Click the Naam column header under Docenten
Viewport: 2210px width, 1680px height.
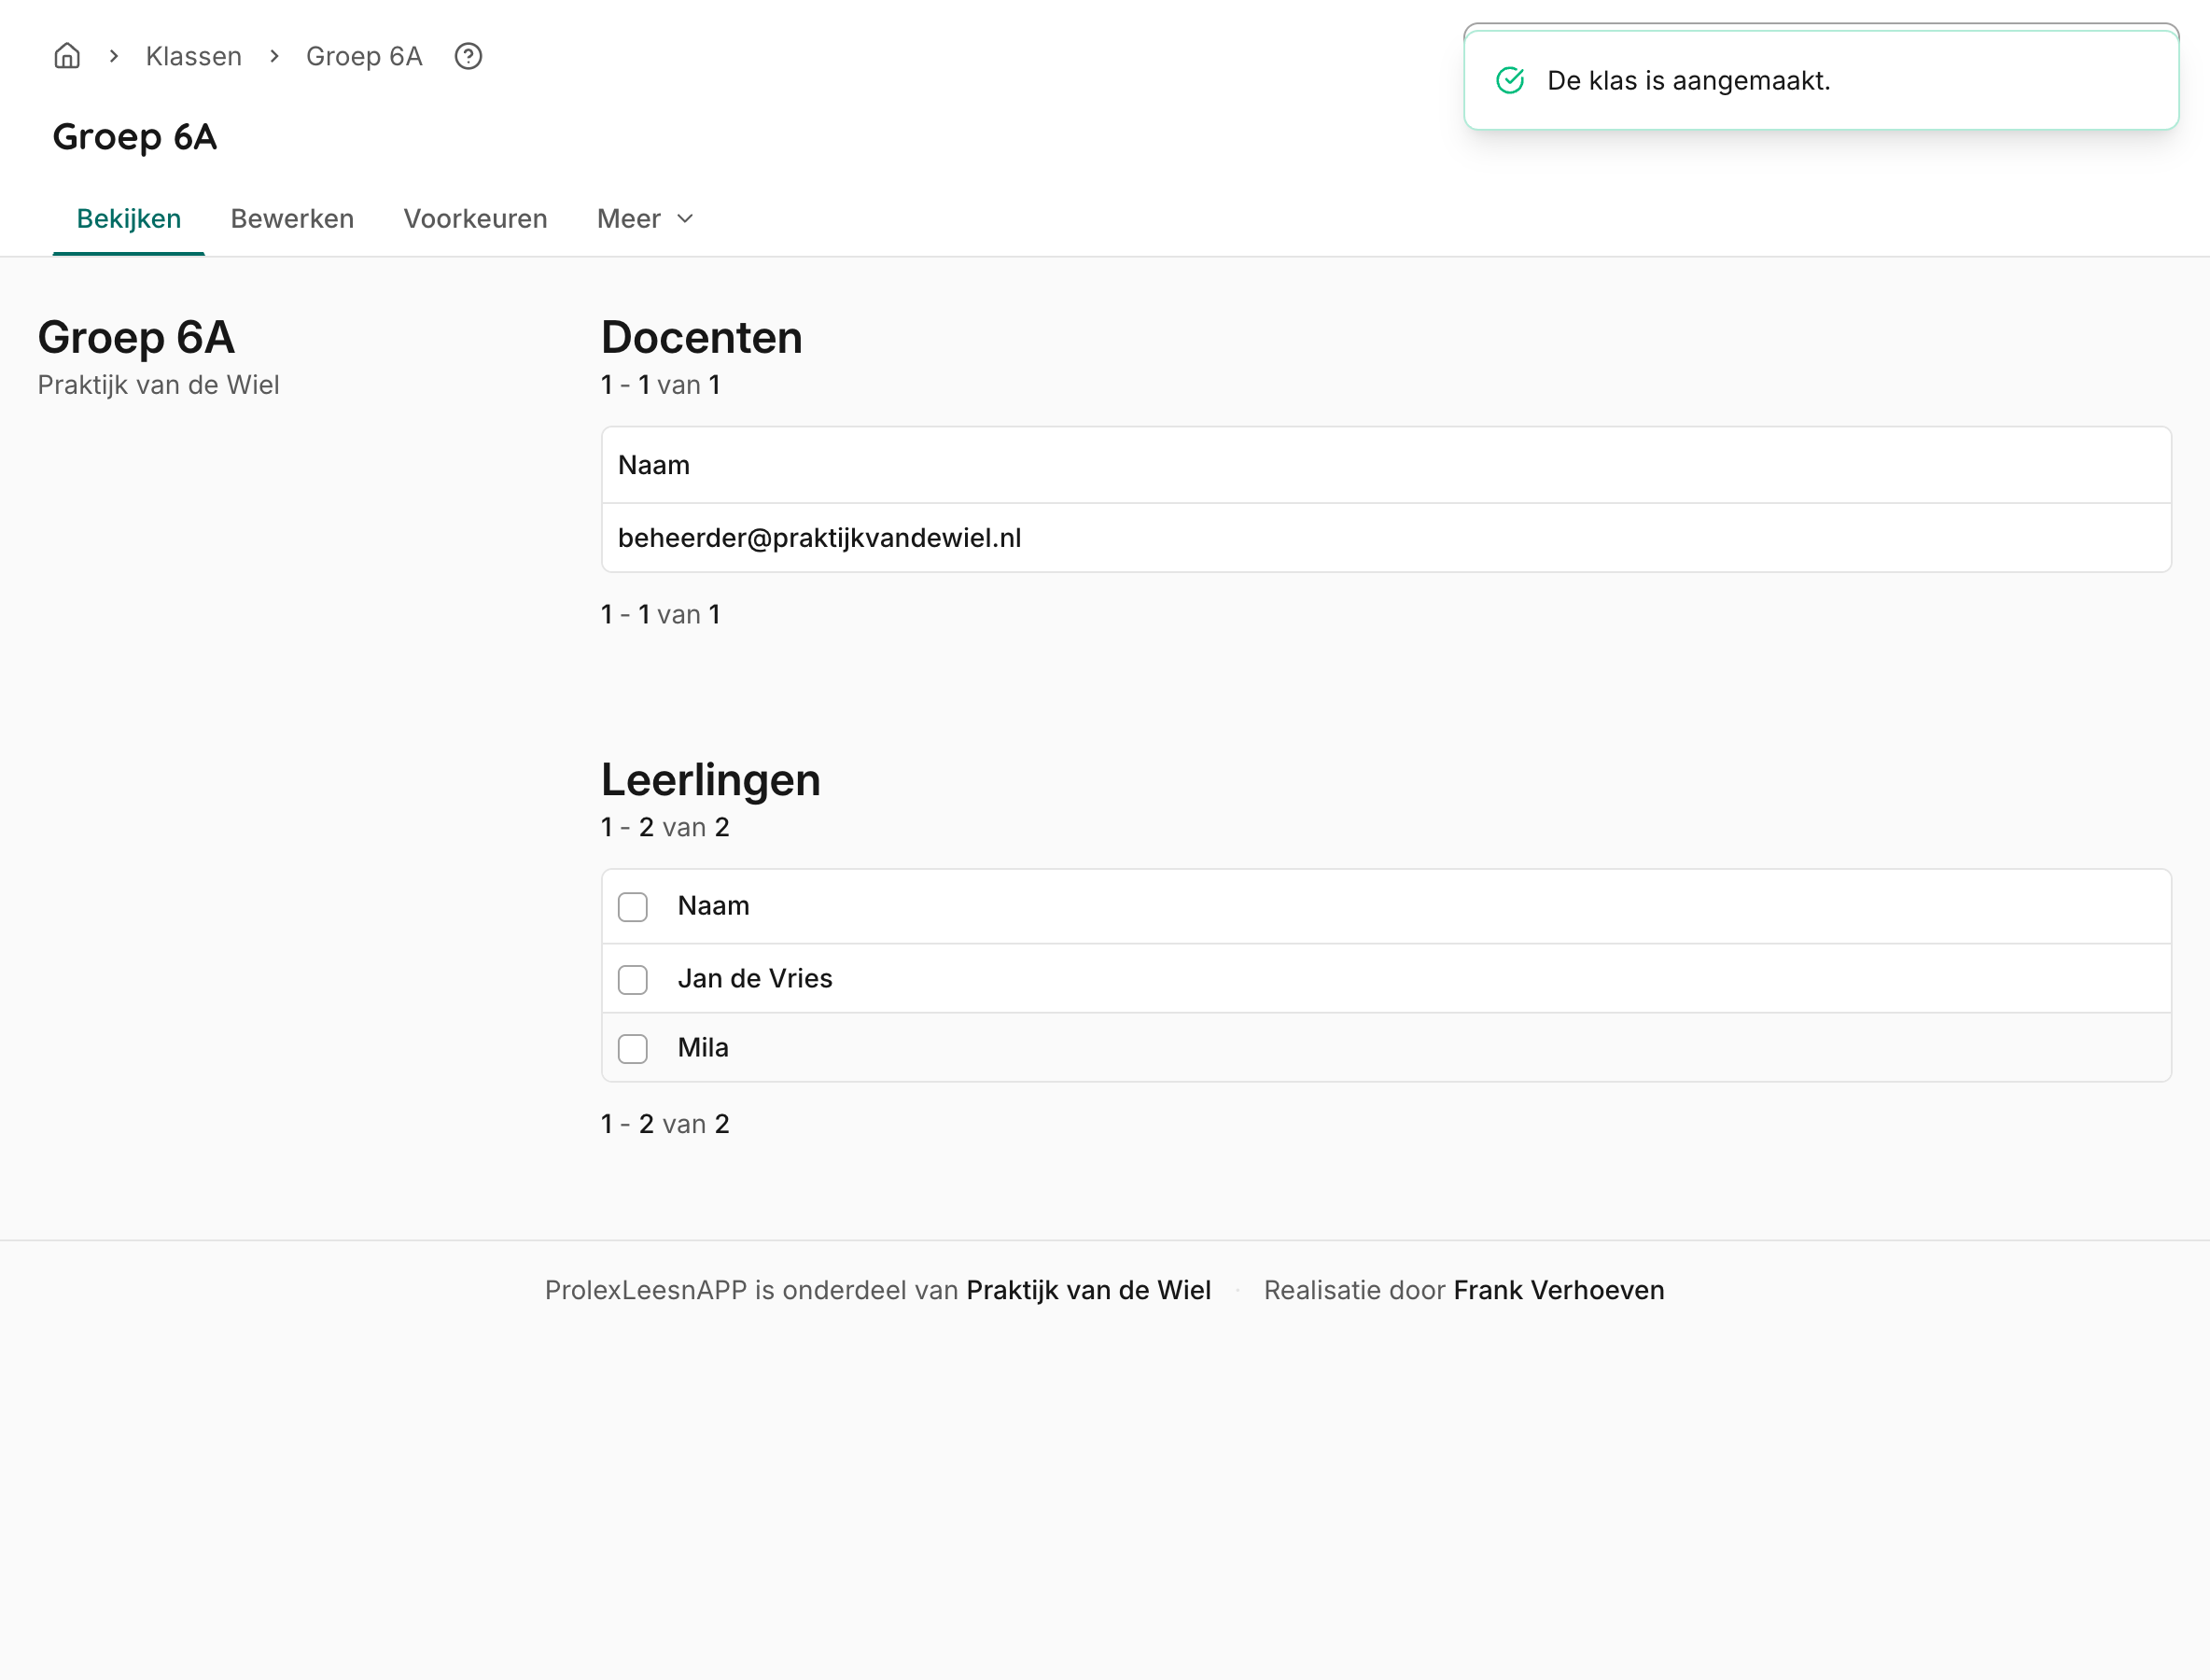click(654, 465)
